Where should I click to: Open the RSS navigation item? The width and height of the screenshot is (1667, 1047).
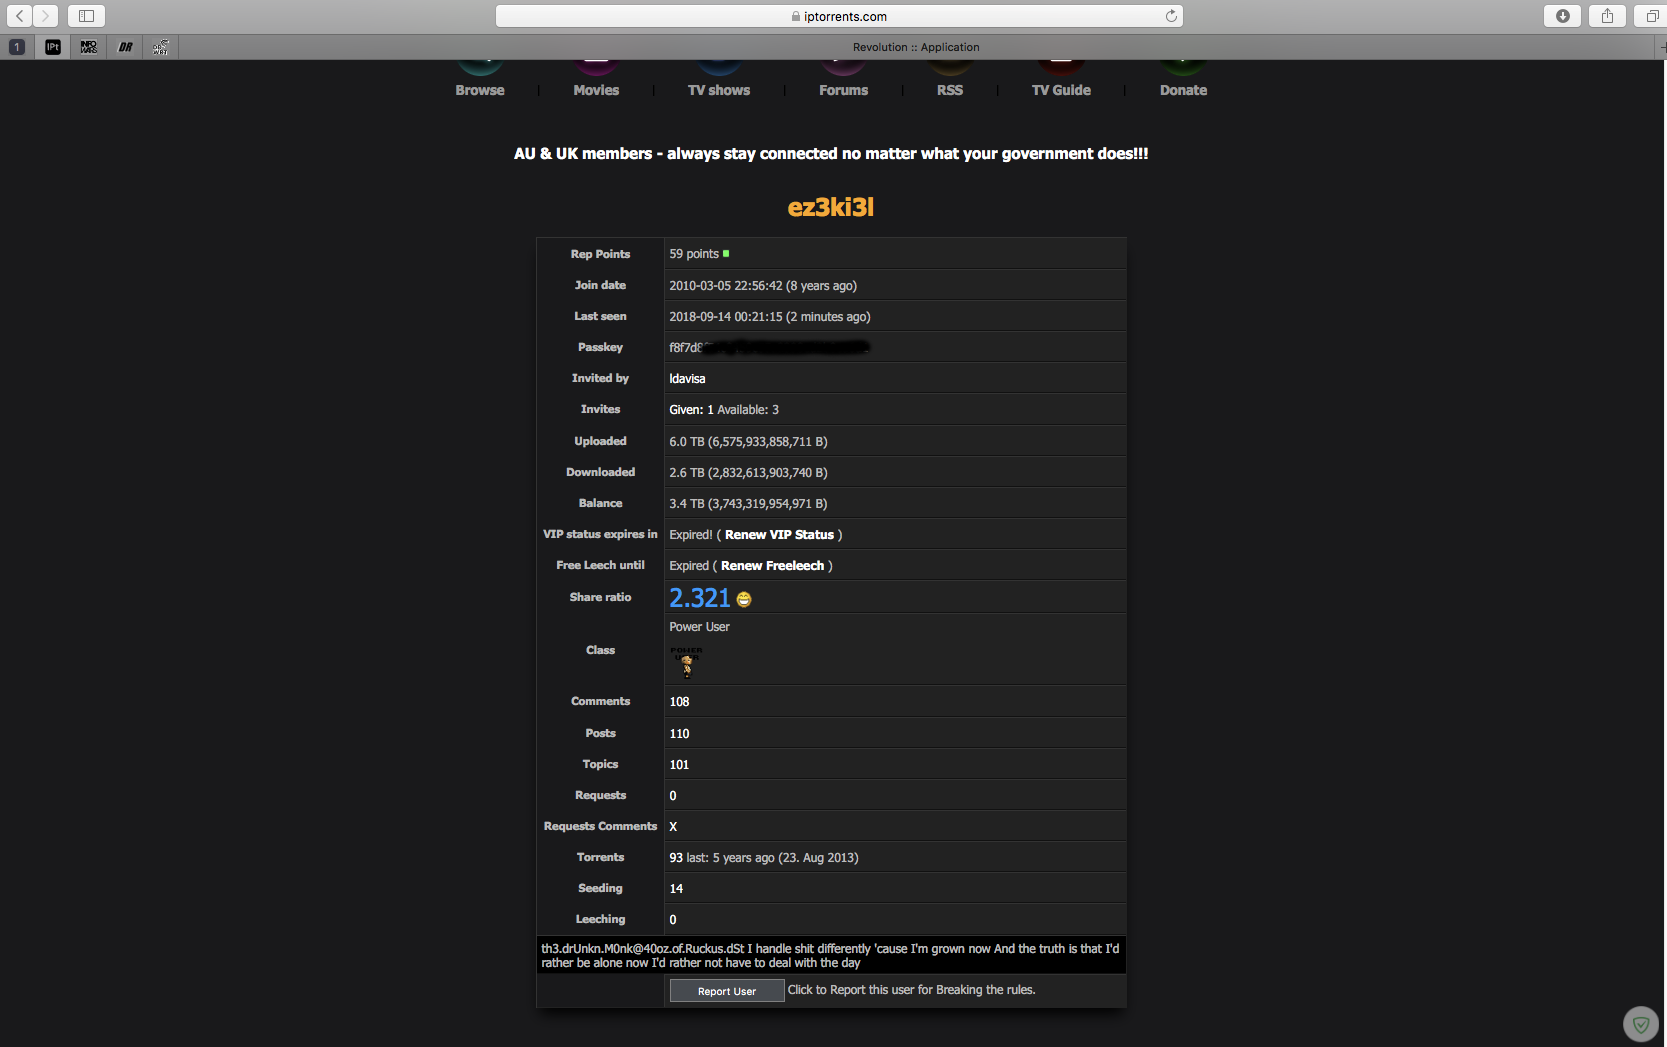[x=950, y=90]
